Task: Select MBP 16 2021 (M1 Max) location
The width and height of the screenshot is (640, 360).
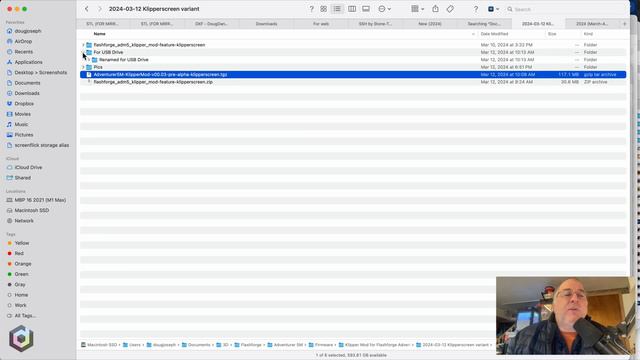Action: (x=40, y=200)
